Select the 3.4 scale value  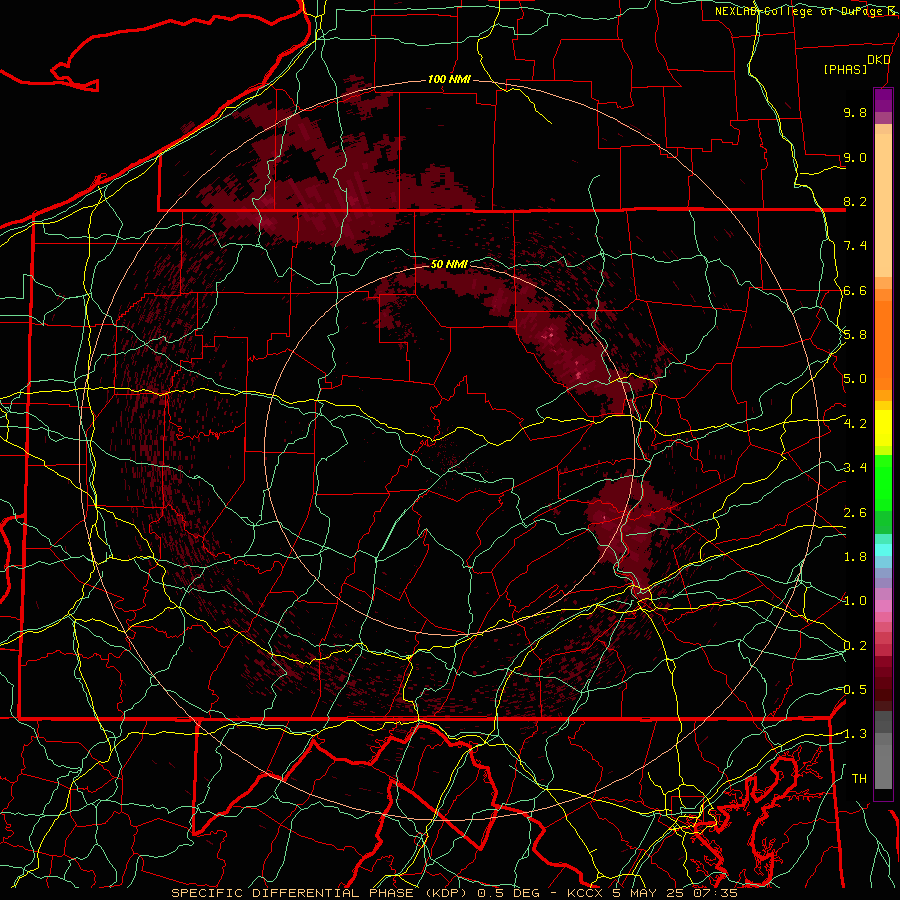pos(855,468)
